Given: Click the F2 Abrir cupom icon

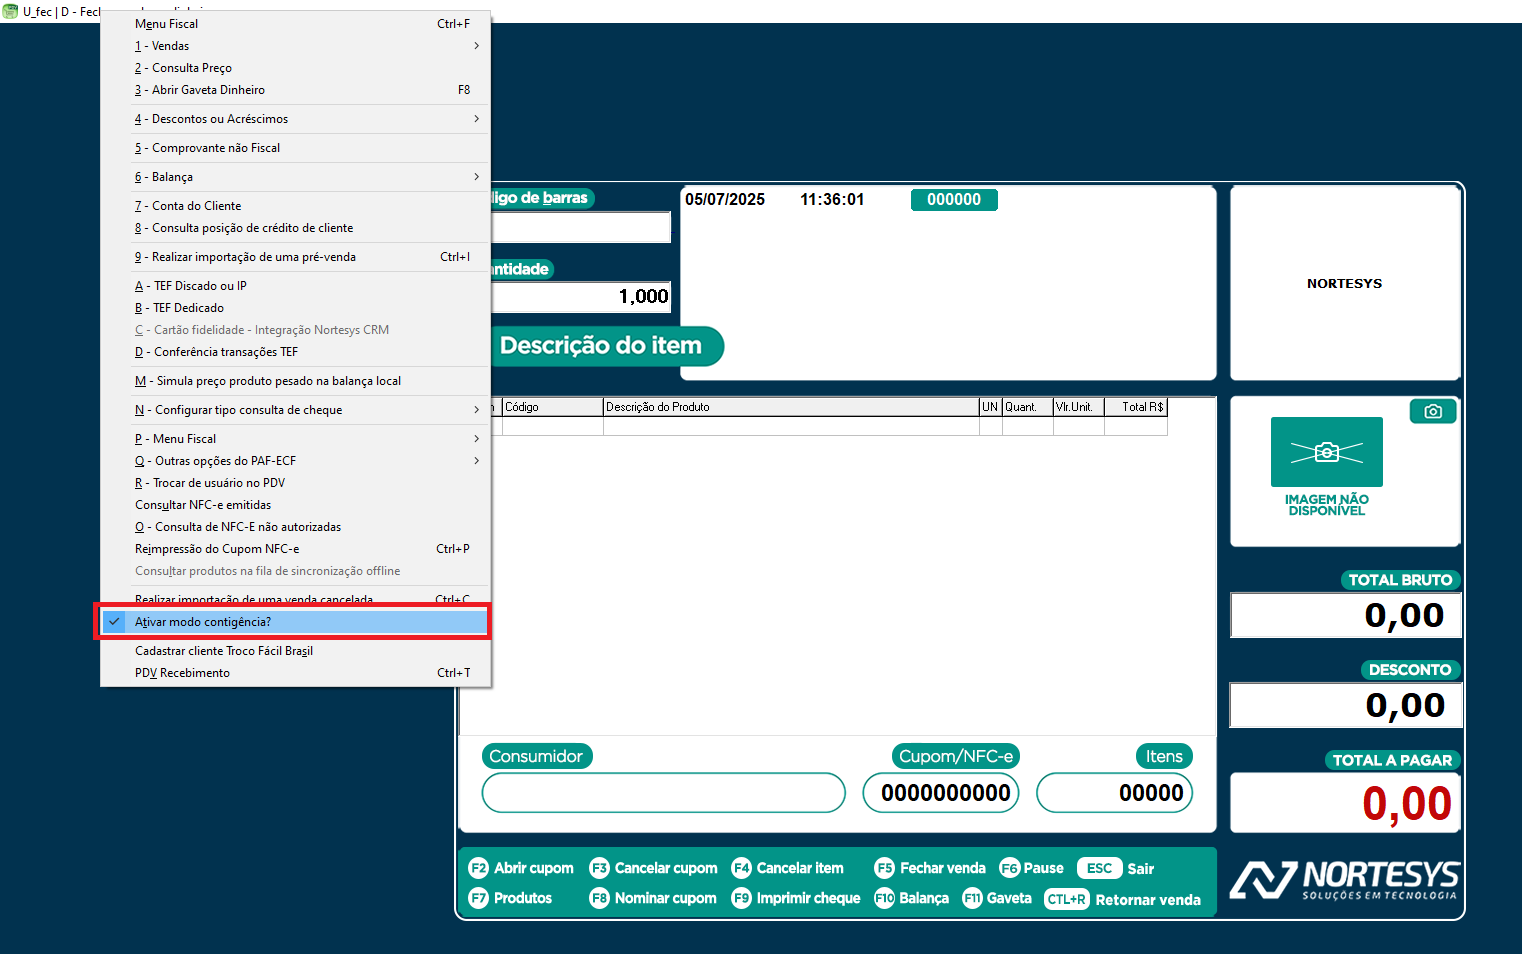Looking at the screenshot, I should click(478, 868).
